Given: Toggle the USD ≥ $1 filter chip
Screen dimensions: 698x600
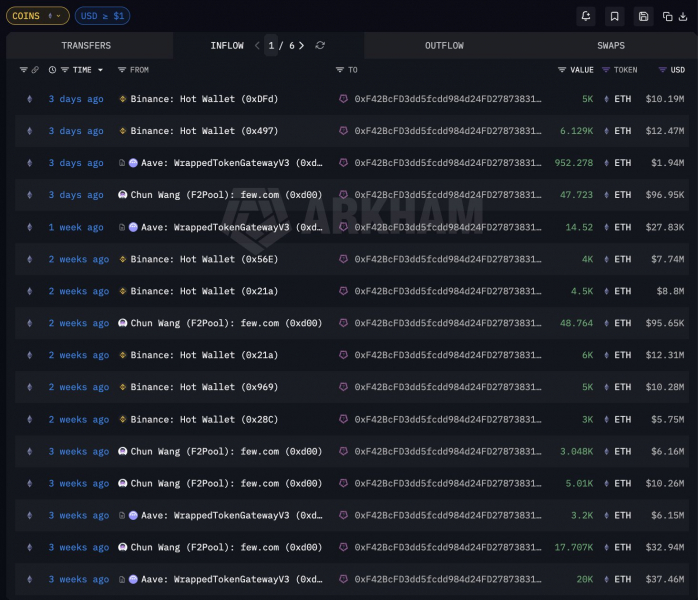Looking at the screenshot, I should (102, 16).
